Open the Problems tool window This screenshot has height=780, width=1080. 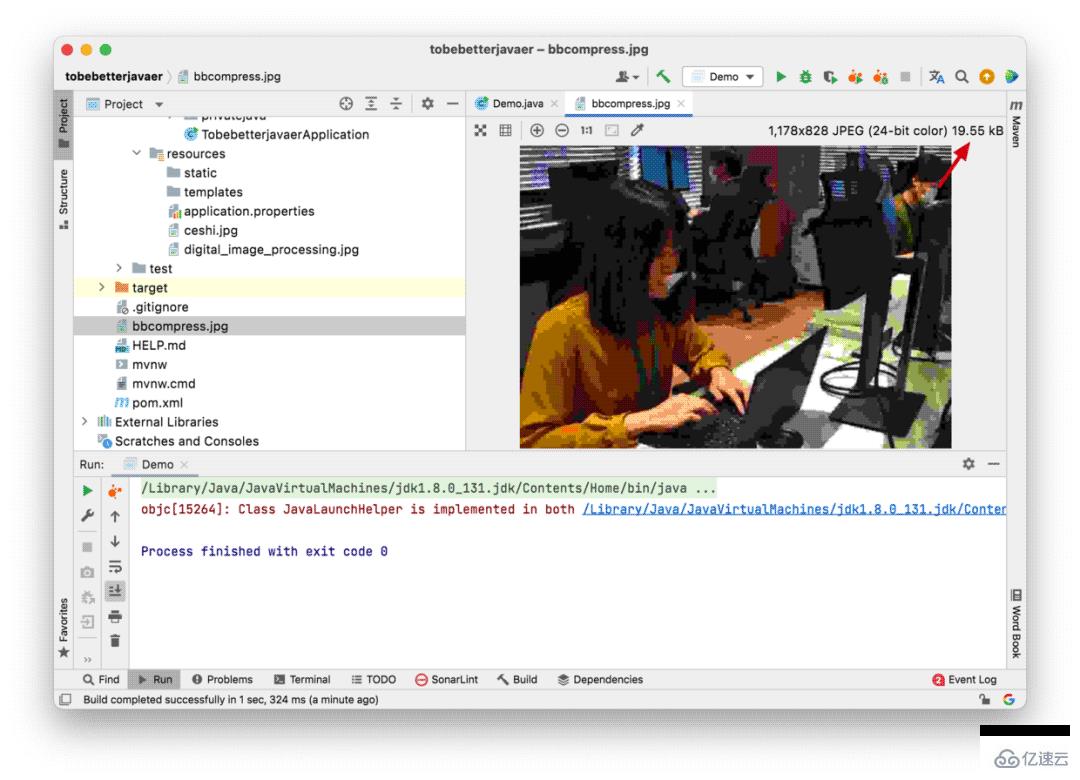click(222, 679)
